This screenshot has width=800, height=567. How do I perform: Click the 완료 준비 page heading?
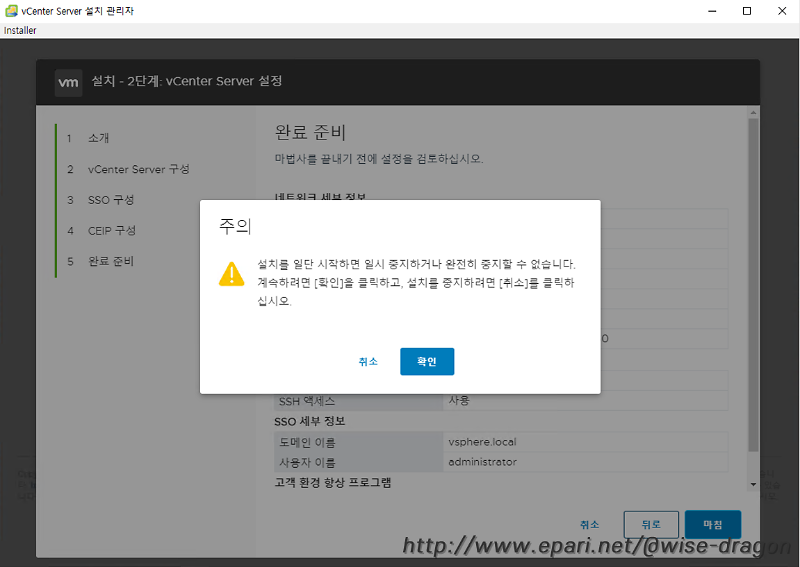310,132
